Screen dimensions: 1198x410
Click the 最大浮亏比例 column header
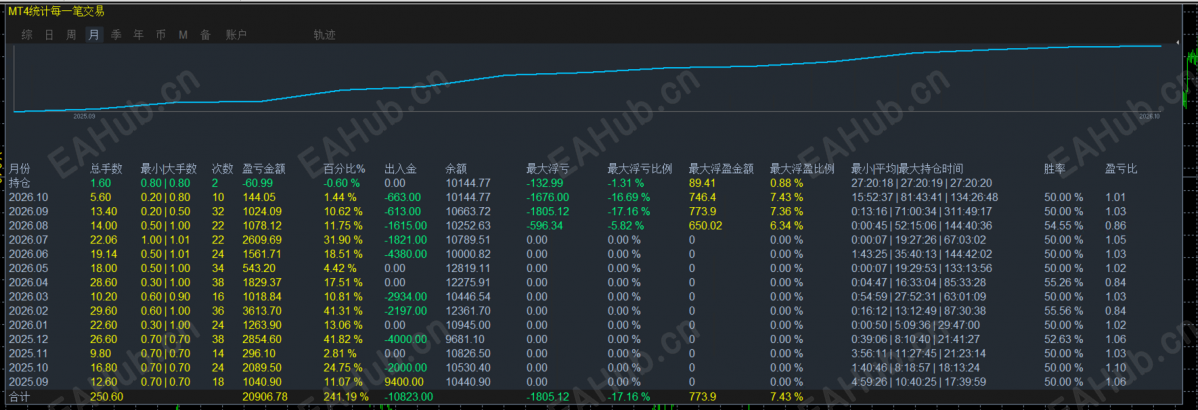[639, 169]
